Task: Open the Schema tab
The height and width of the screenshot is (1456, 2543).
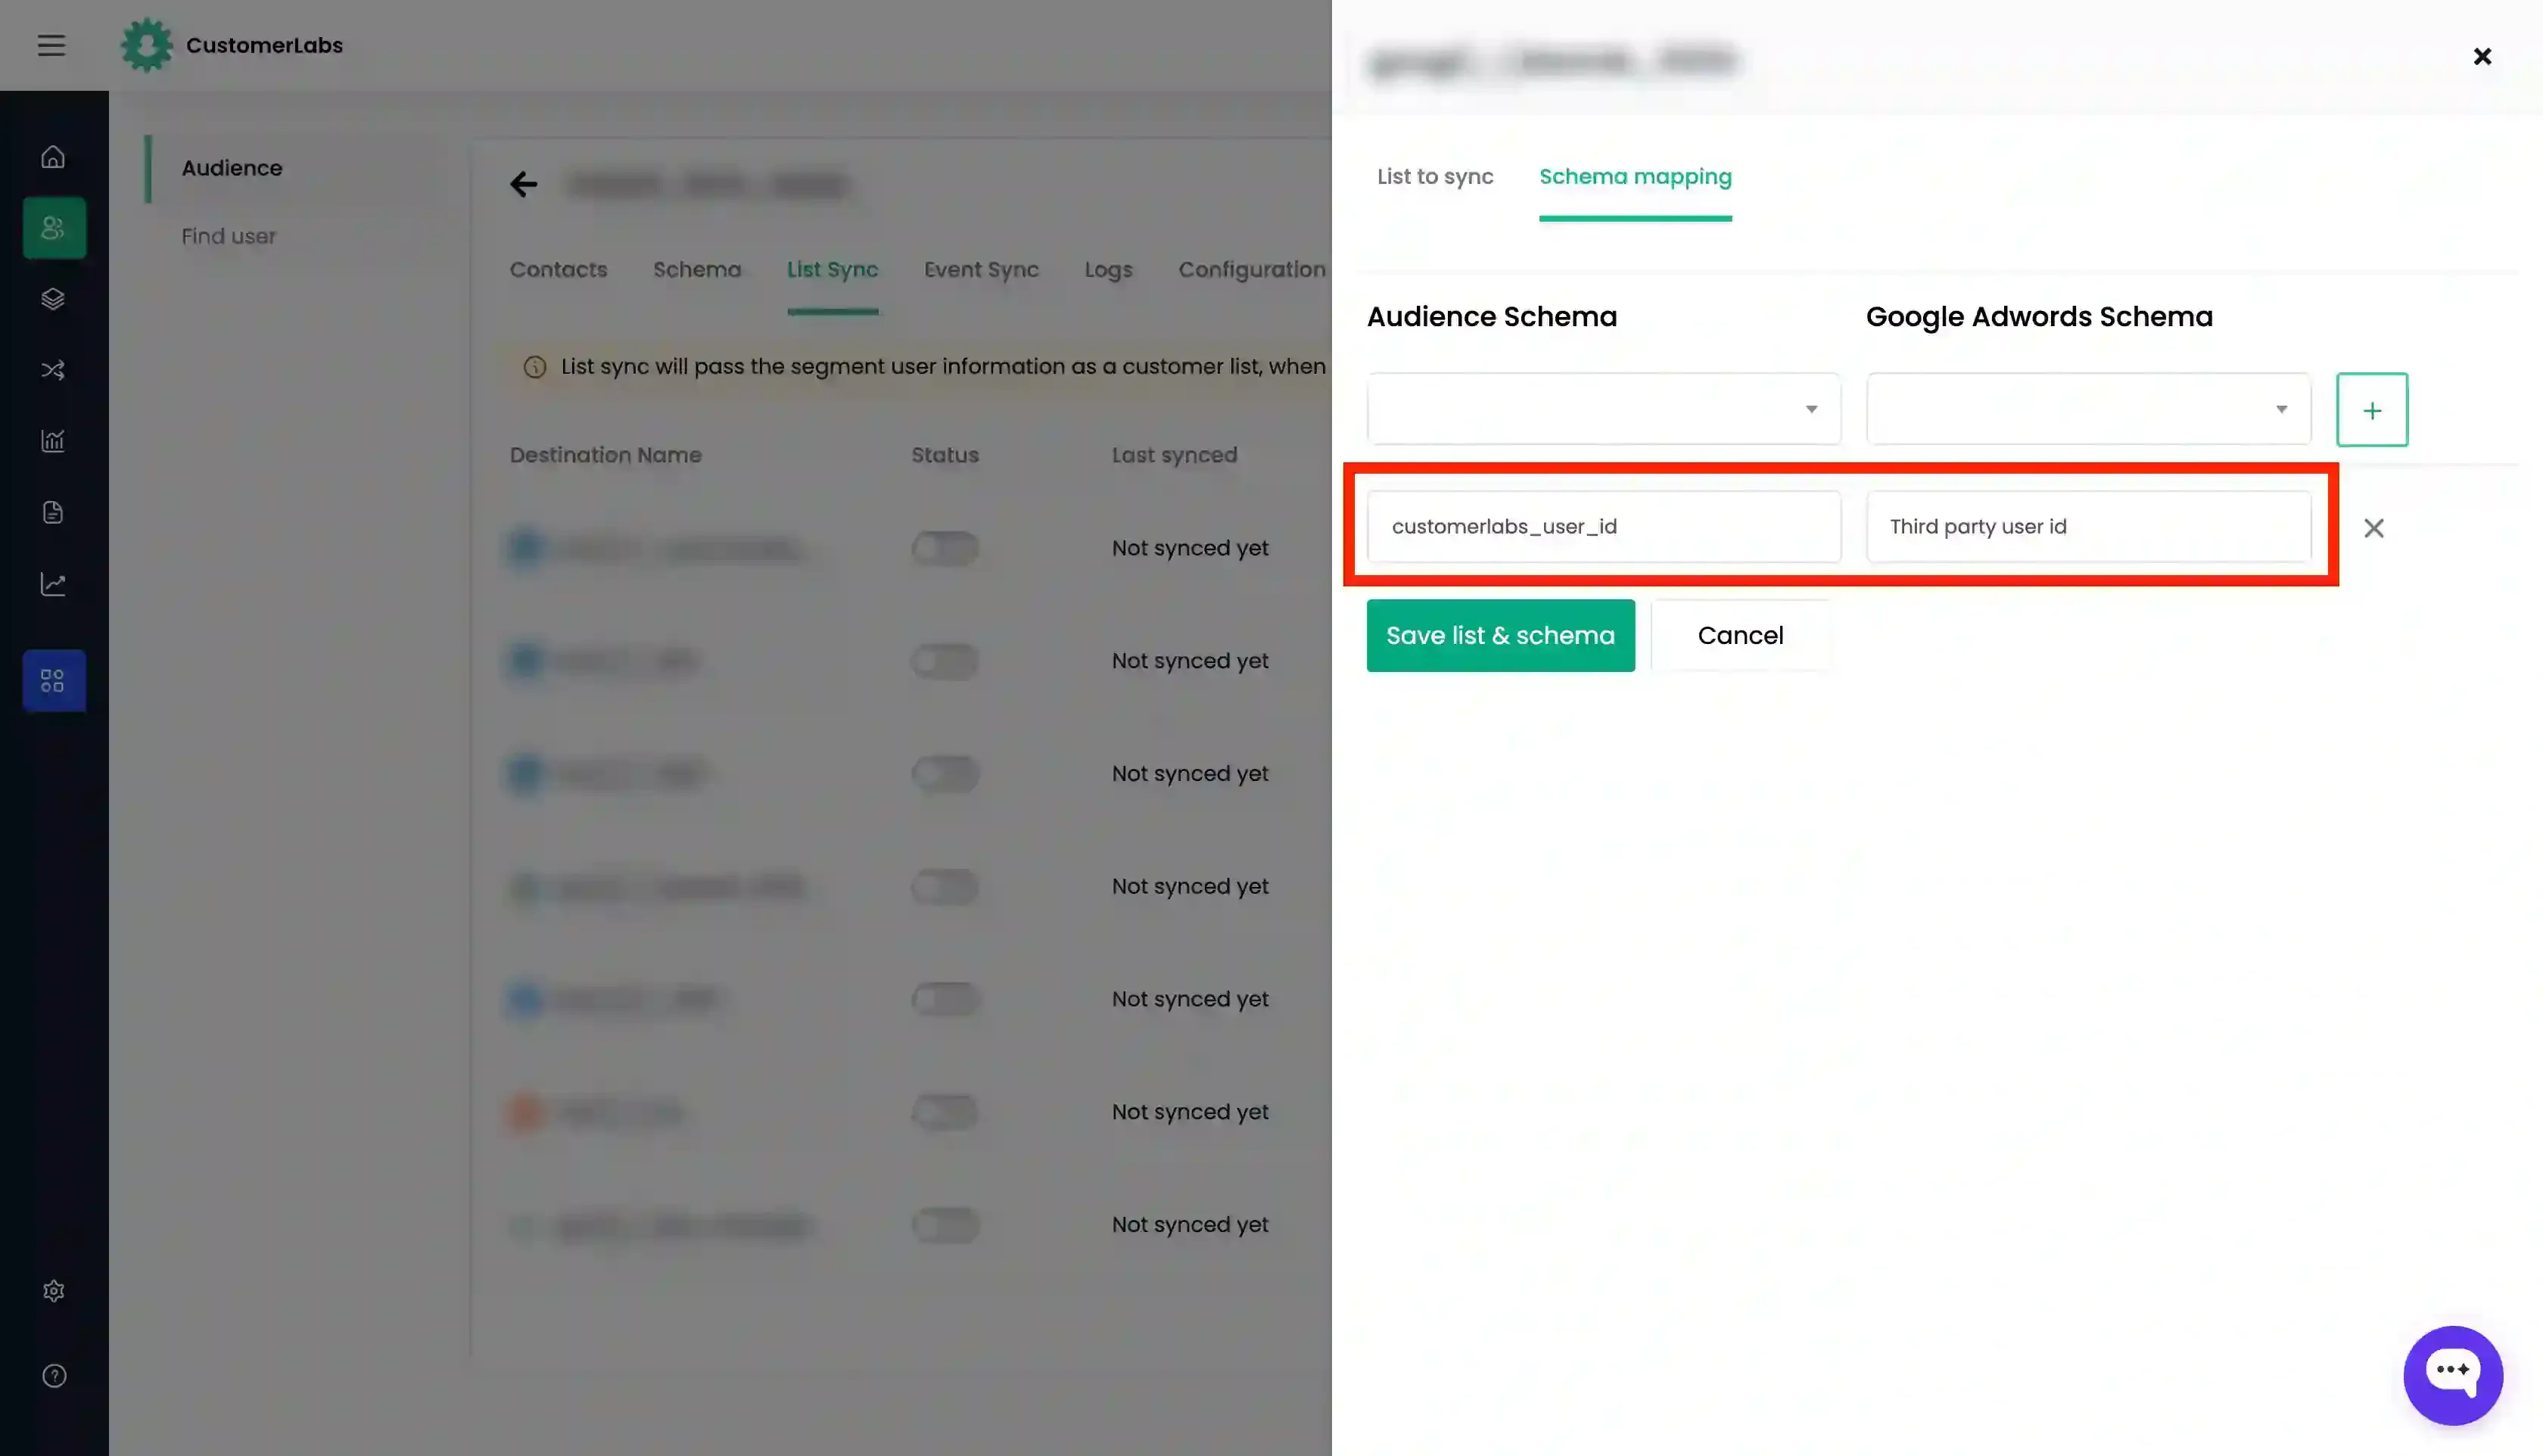Action: (x=697, y=270)
